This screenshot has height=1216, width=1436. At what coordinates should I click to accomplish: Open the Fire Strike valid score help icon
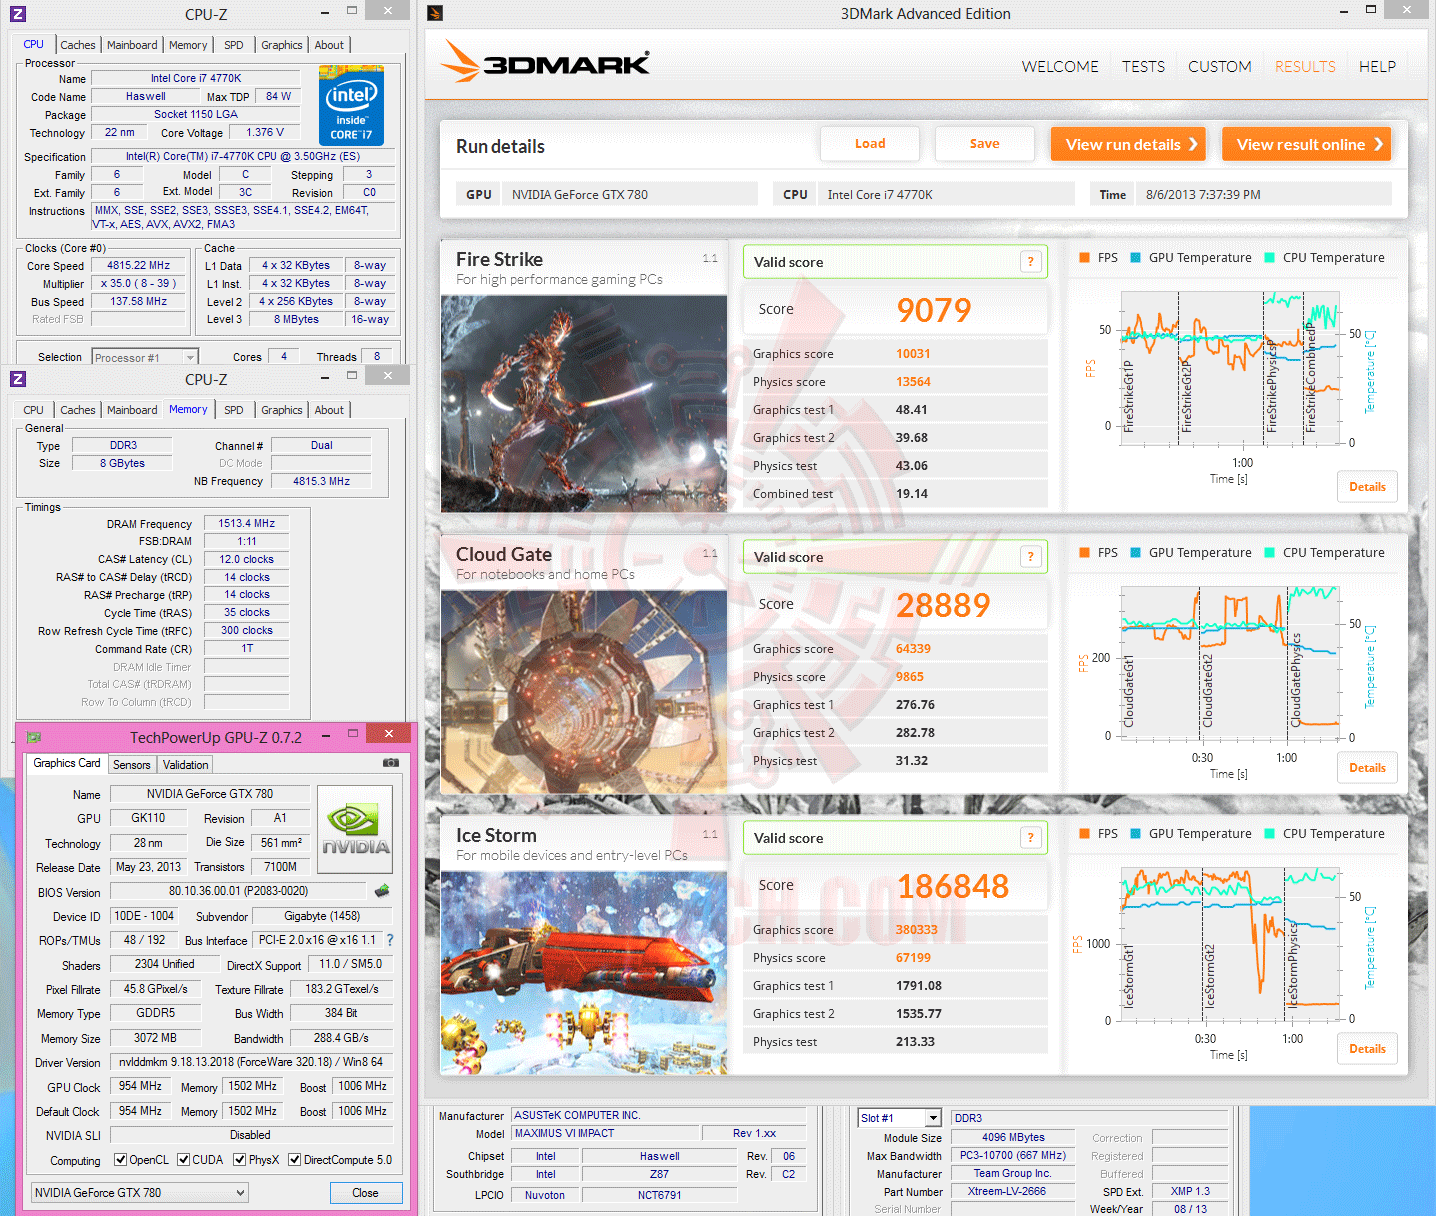tap(1031, 262)
